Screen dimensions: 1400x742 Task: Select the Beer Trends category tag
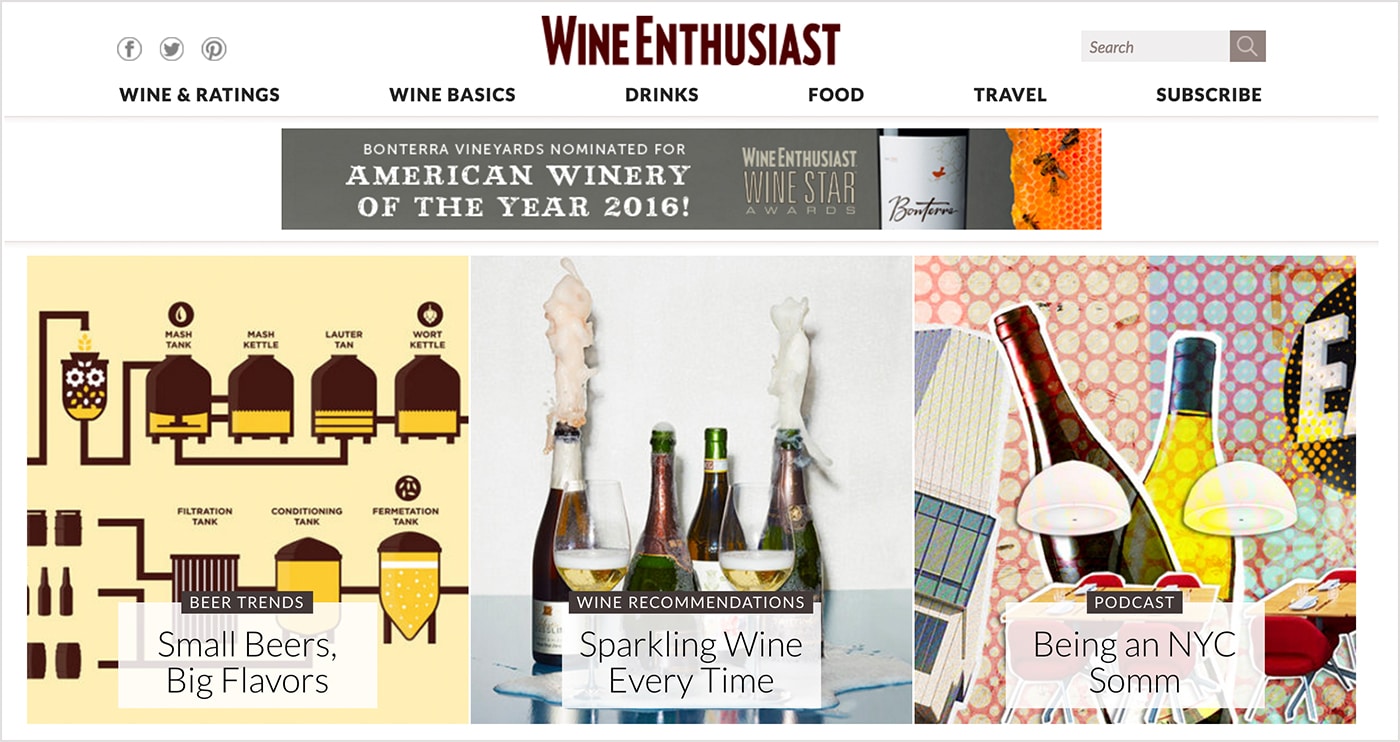coord(247,602)
